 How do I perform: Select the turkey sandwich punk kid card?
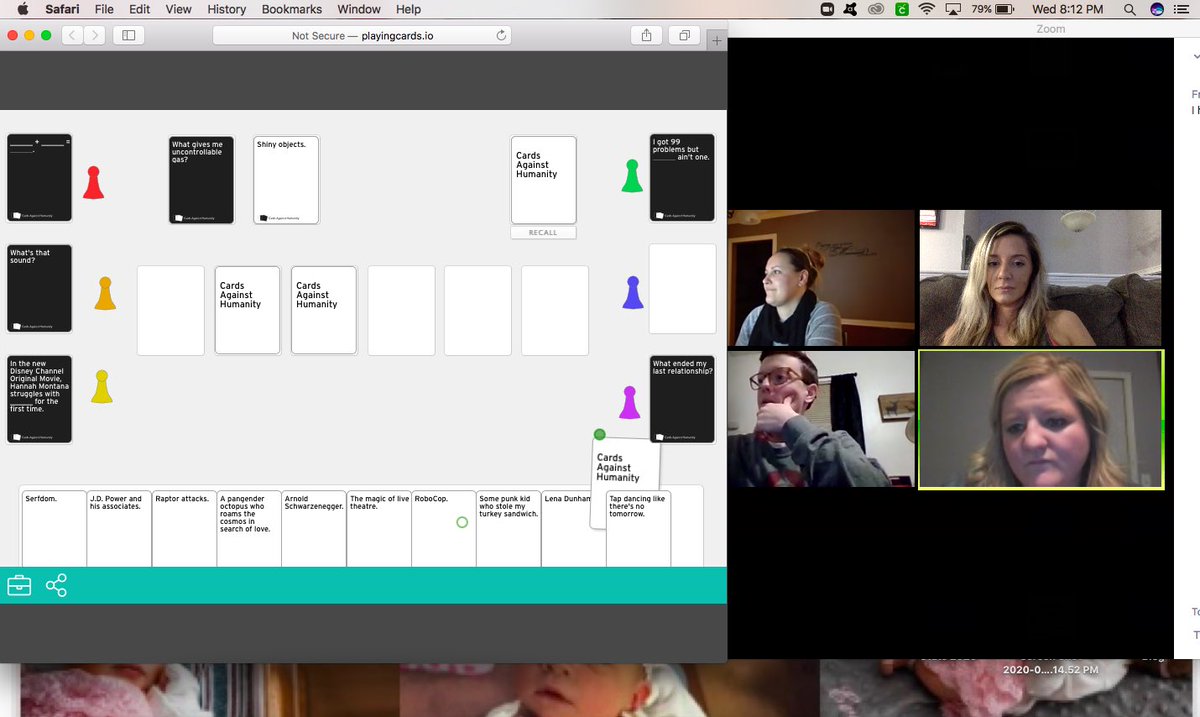click(509, 528)
